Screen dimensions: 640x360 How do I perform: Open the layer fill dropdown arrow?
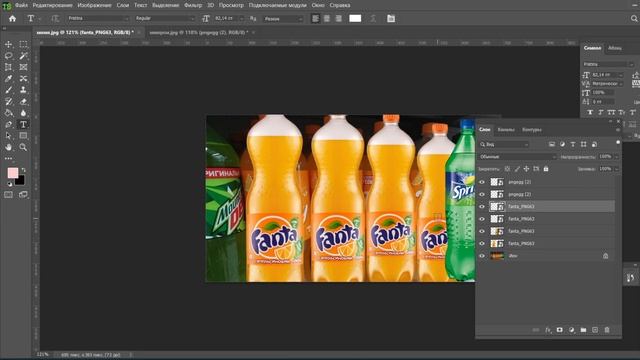tap(616, 169)
